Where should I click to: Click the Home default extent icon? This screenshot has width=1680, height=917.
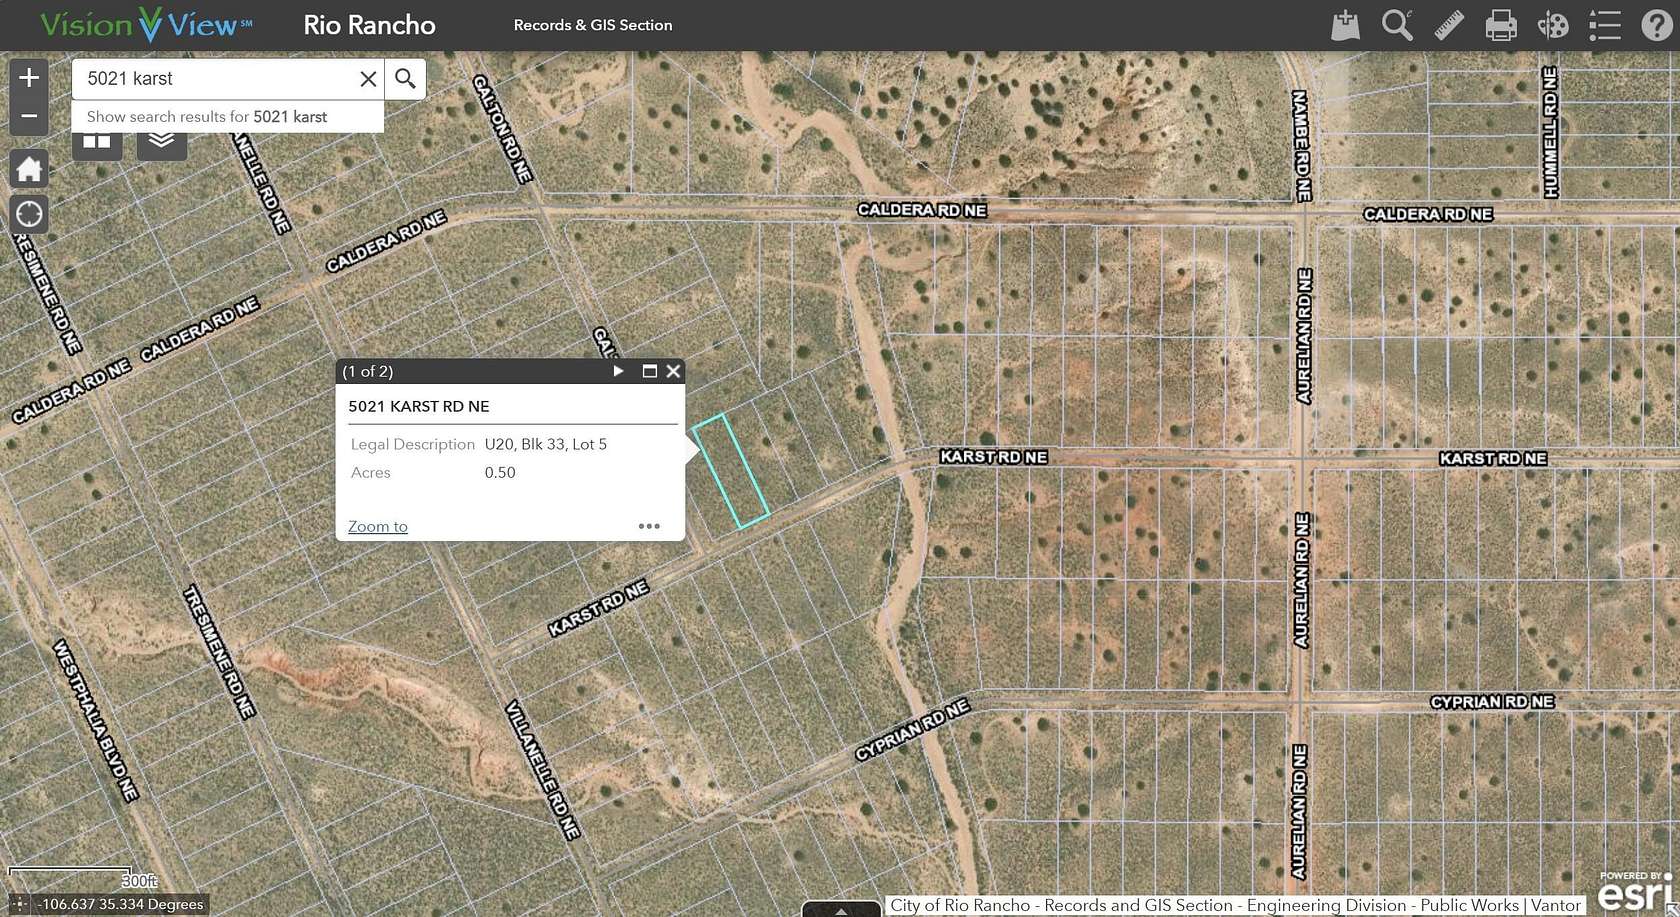point(29,168)
